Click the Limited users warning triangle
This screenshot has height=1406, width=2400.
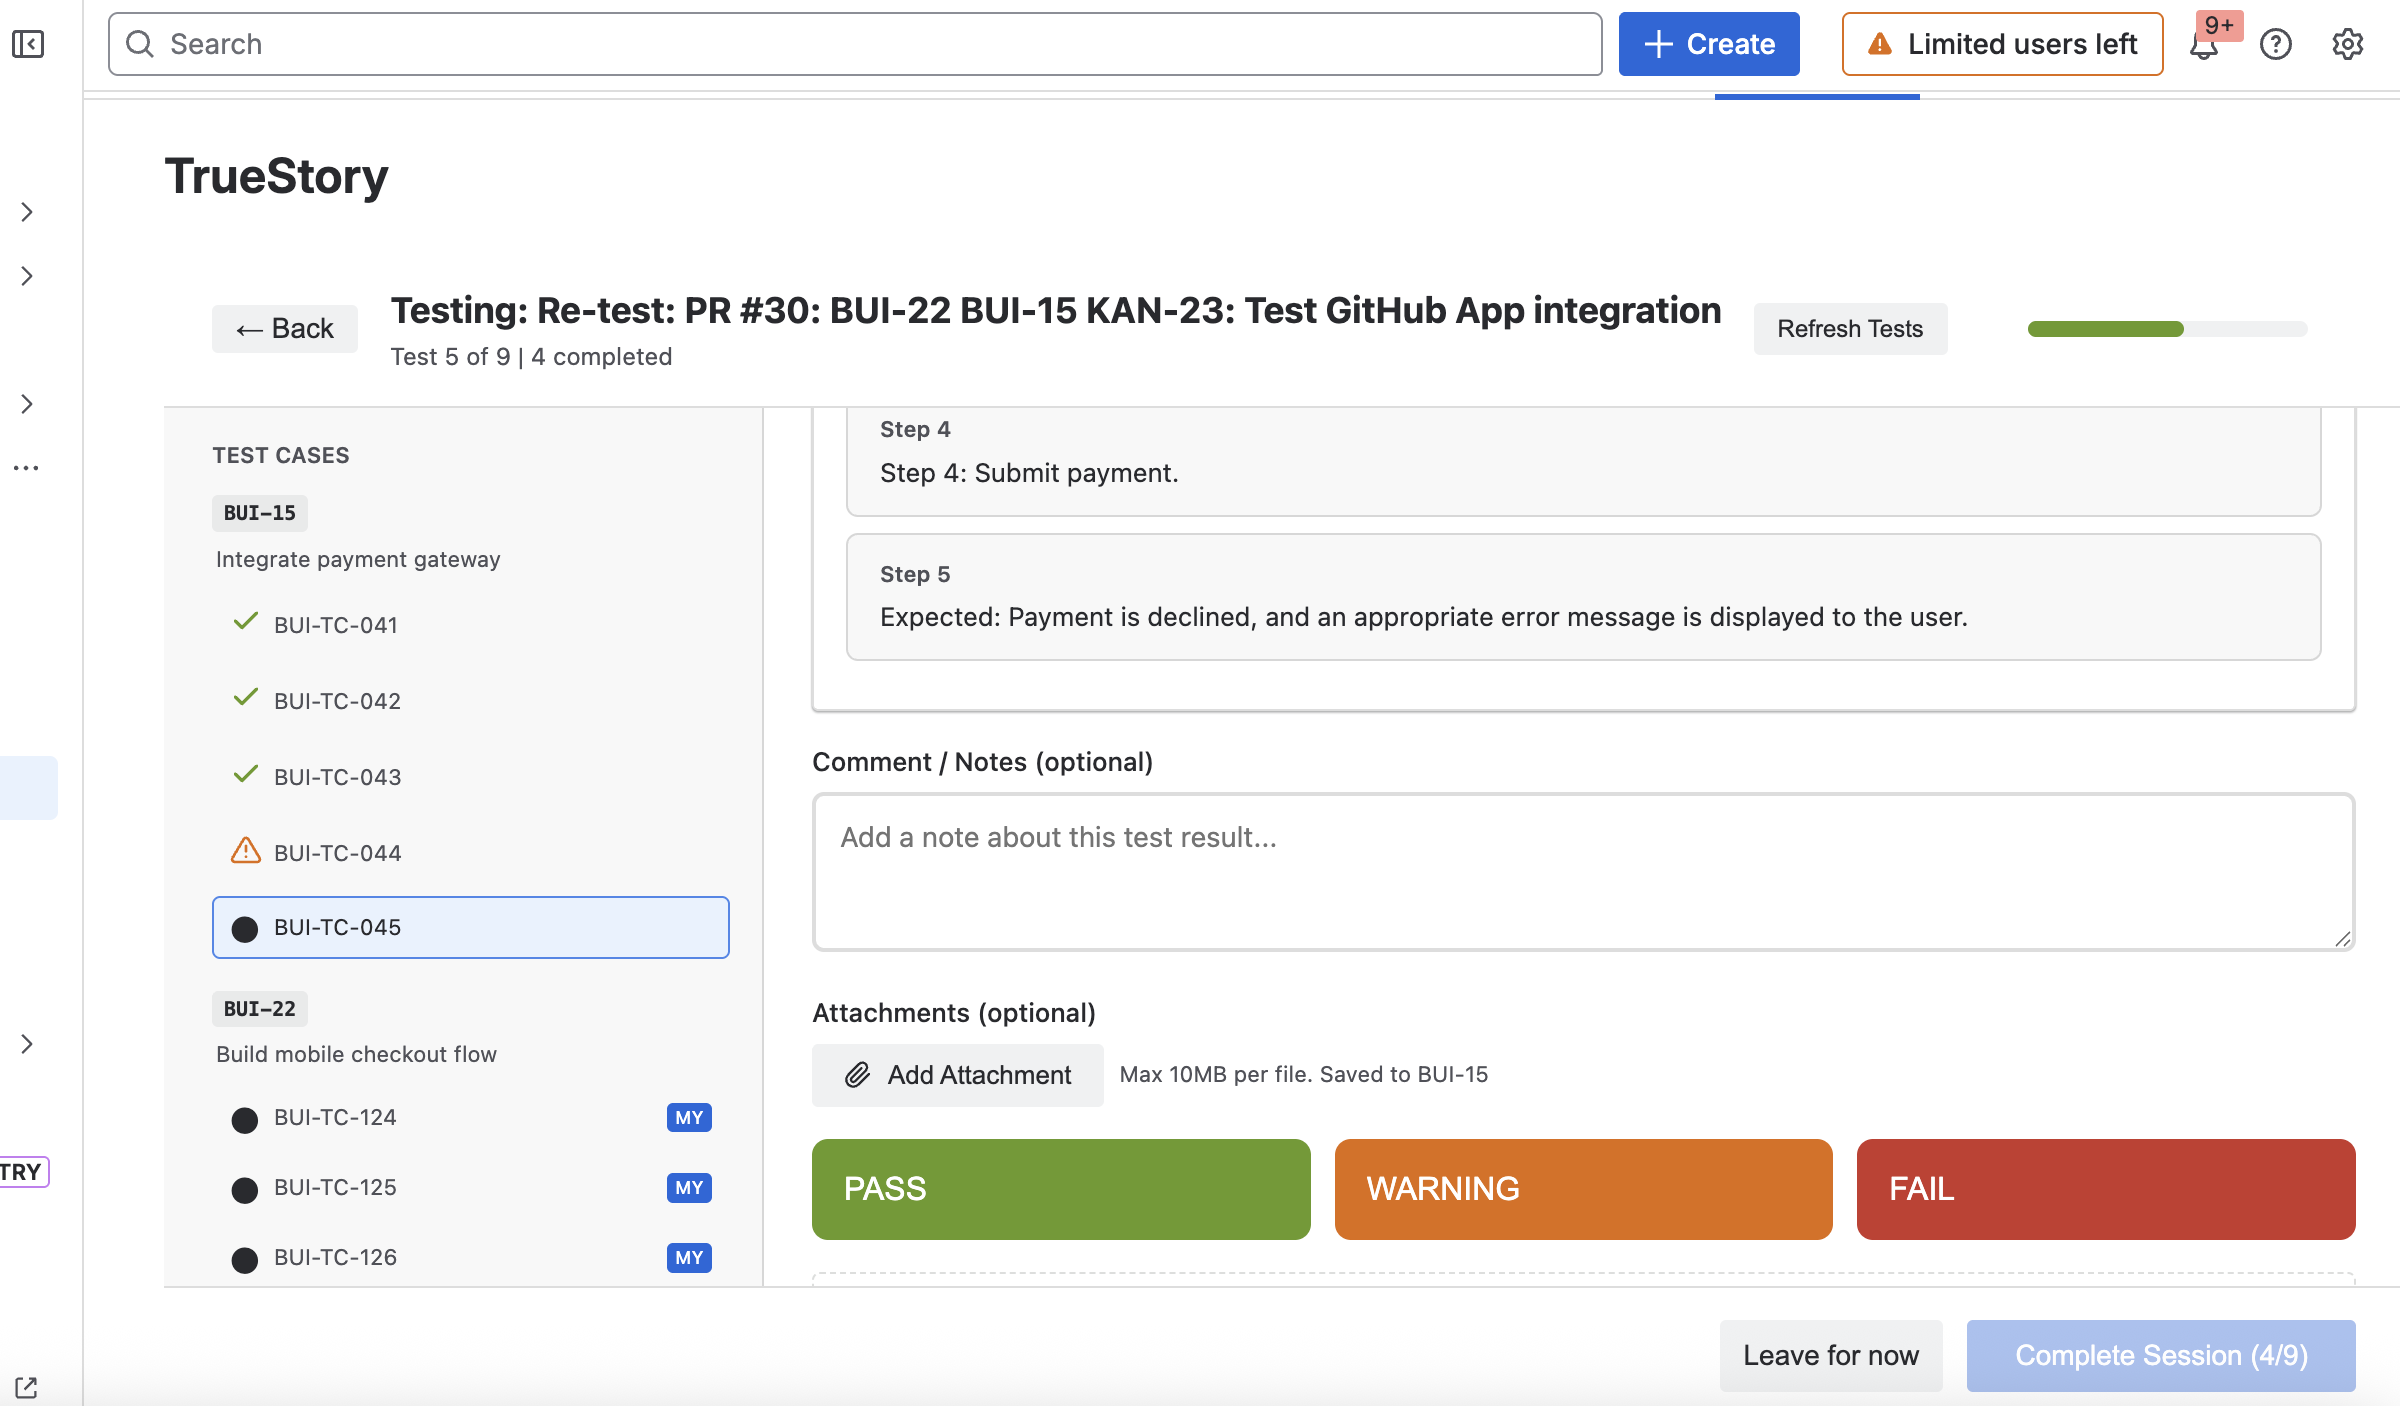coord(1880,44)
